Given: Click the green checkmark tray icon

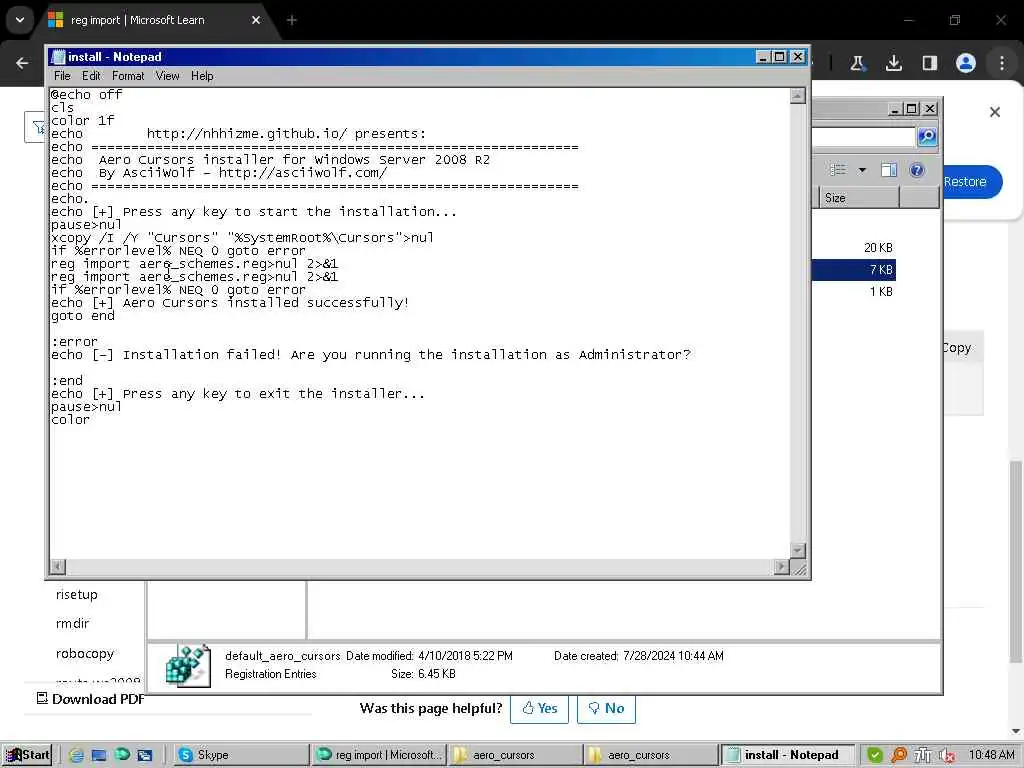Looking at the screenshot, I should [x=874, y=756].
